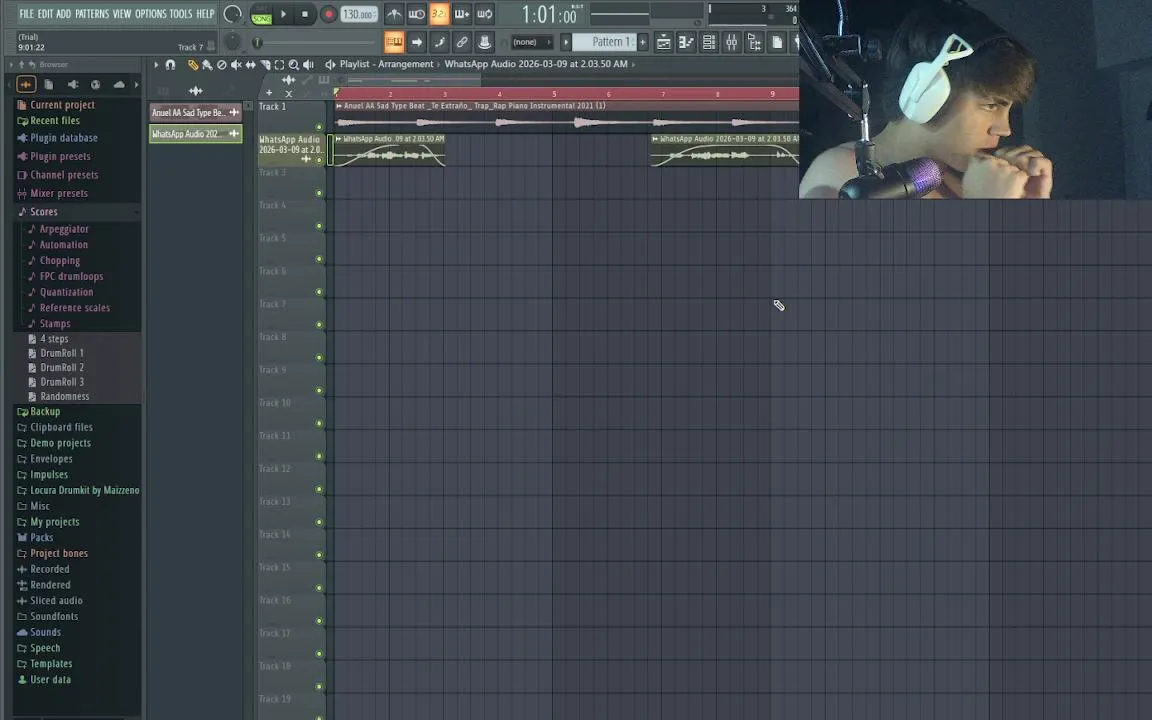Collapse the Scores folder
This screenshot has width=1152, height=720.
coord(77,212)
